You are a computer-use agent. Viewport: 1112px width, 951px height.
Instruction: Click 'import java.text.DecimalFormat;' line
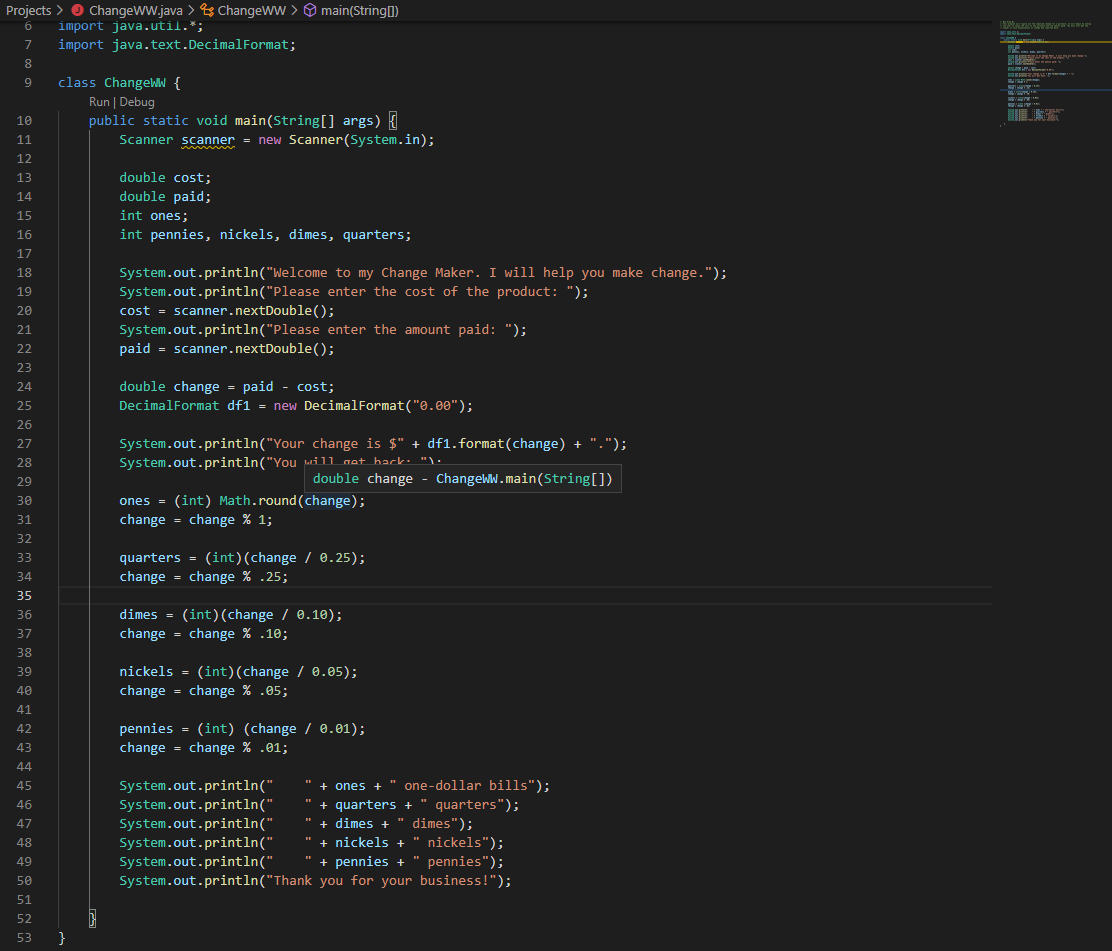point(177,45)
